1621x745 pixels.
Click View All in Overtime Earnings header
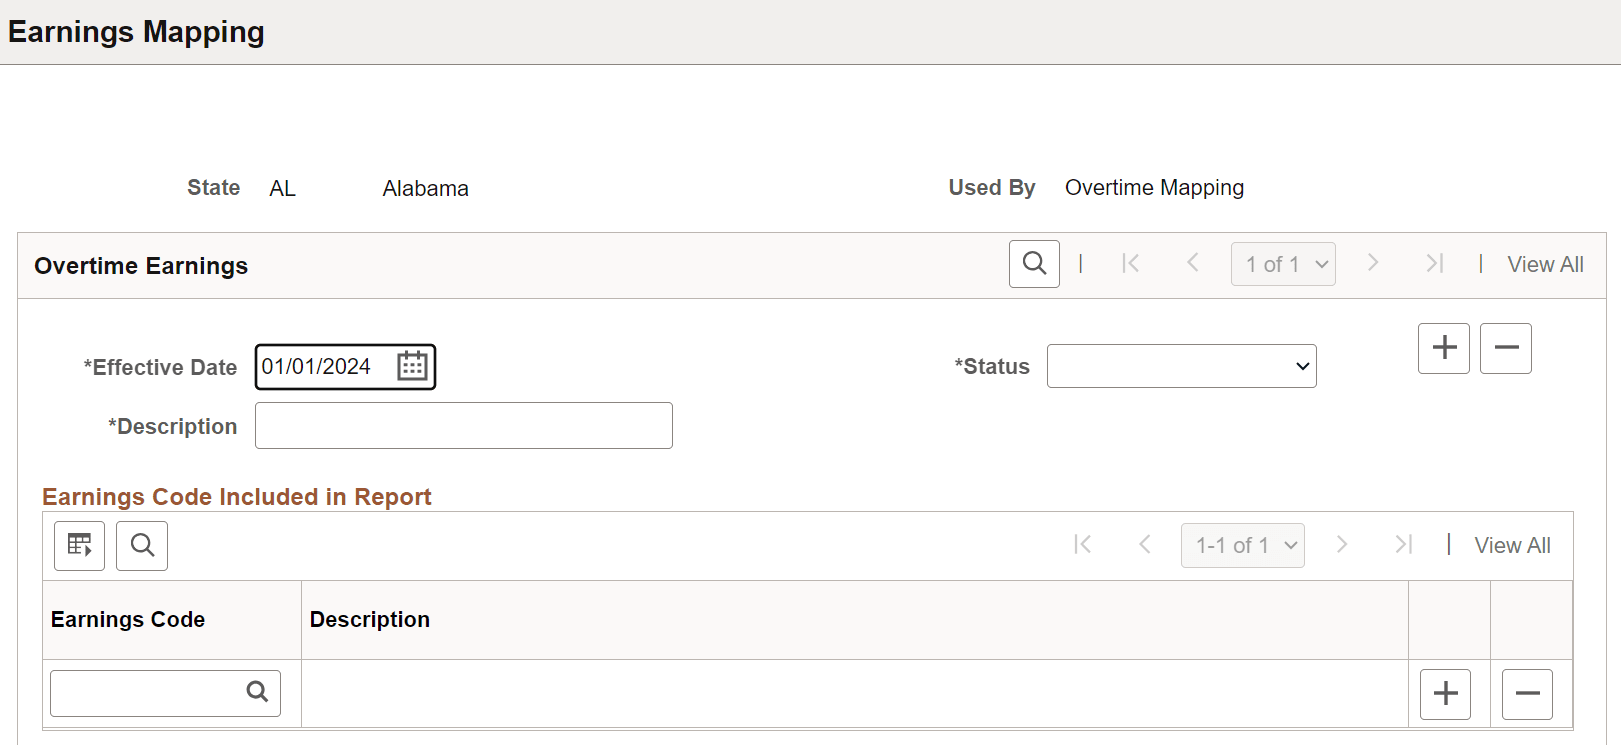tap(1545, 264)
